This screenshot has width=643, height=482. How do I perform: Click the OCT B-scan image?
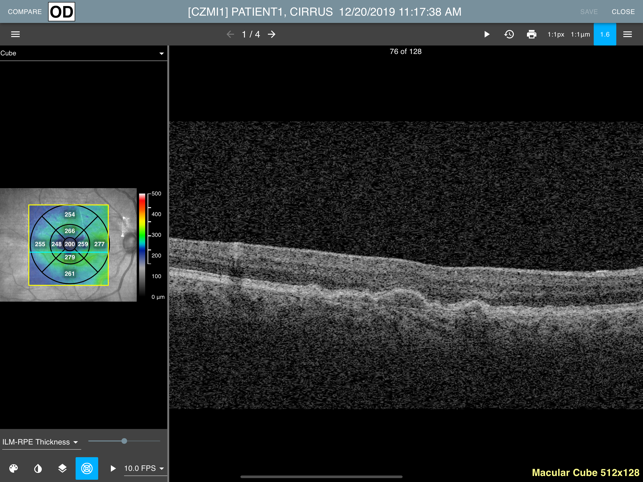click(406, 265)
